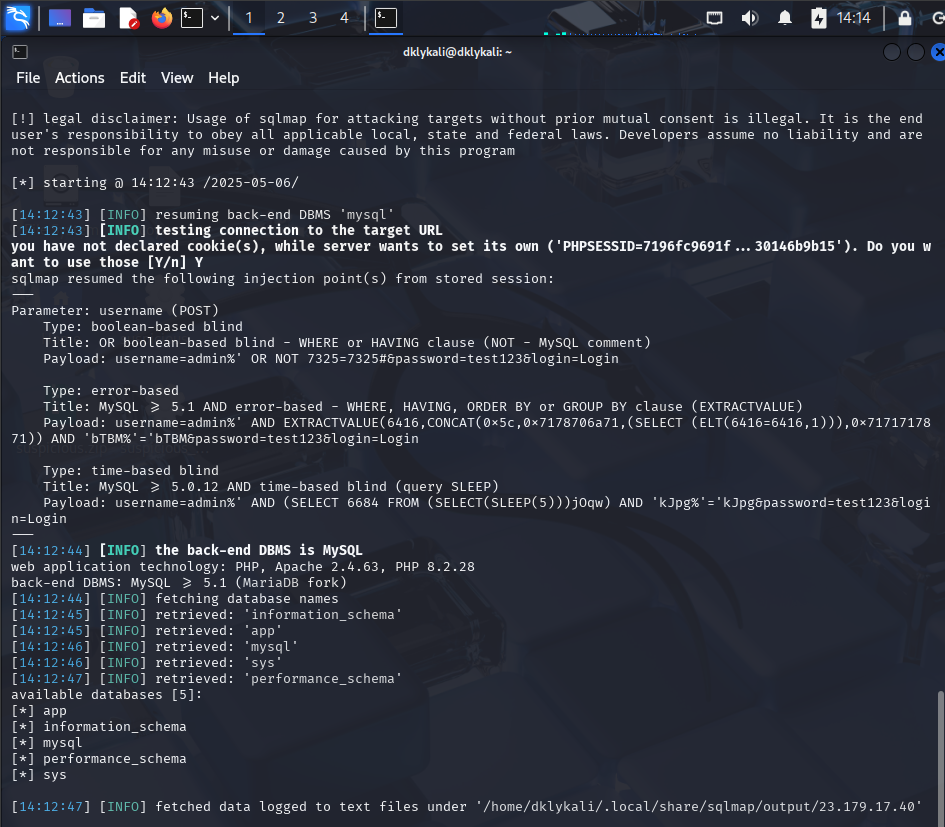Select the running terminal taskbar button

(386, 18)
